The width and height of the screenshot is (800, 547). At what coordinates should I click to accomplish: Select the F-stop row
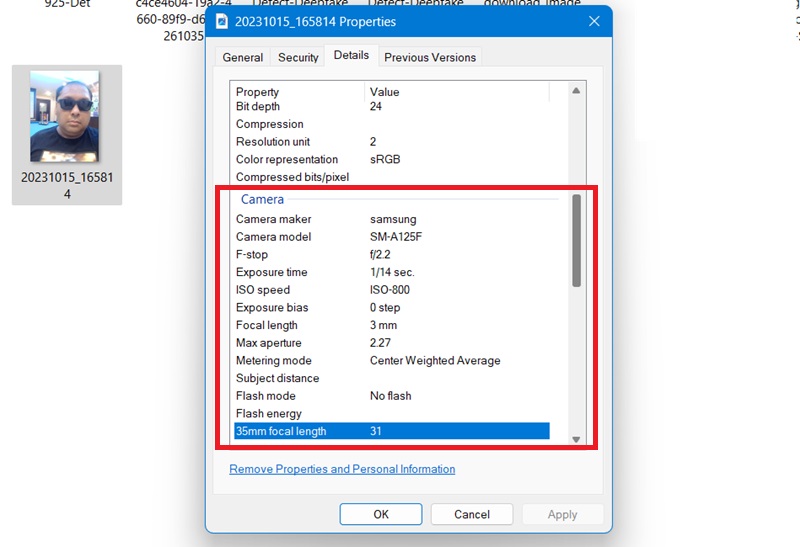point(391,254)
